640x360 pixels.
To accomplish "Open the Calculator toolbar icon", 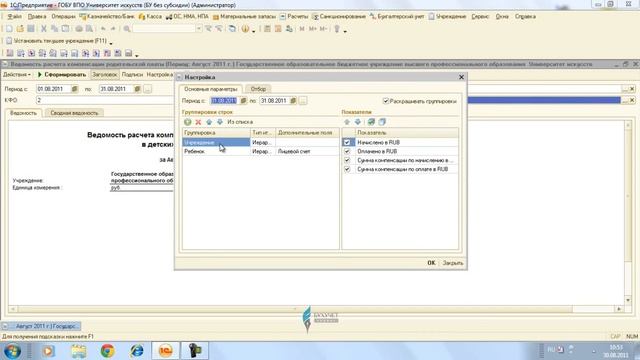I will [x=267, y=29].
